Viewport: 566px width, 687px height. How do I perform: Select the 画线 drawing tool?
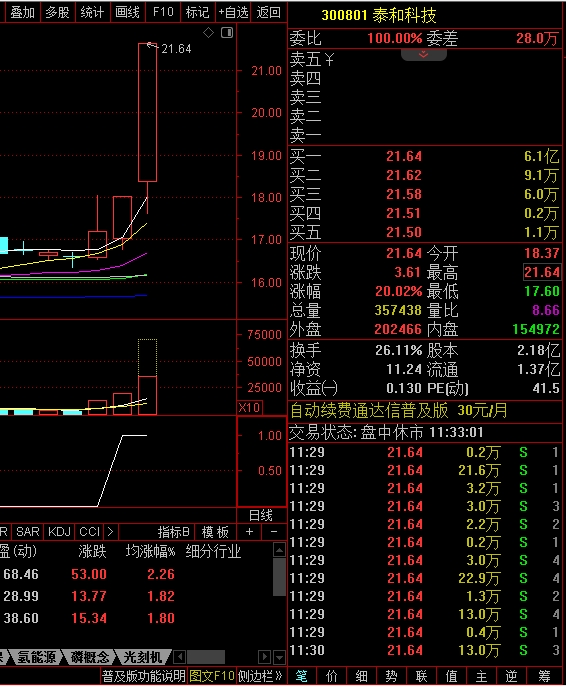(127, 12)
